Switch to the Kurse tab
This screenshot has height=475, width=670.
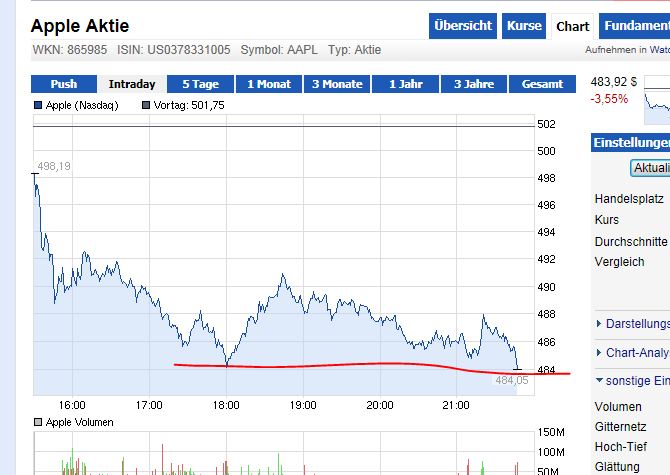(x=524, y=26)
